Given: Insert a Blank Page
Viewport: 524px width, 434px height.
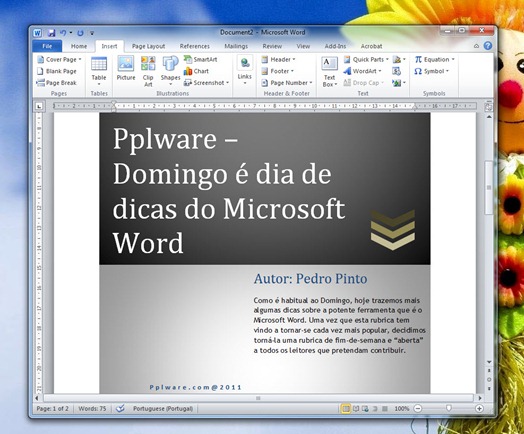Looking at the screenshot, I should pos(57,71).
